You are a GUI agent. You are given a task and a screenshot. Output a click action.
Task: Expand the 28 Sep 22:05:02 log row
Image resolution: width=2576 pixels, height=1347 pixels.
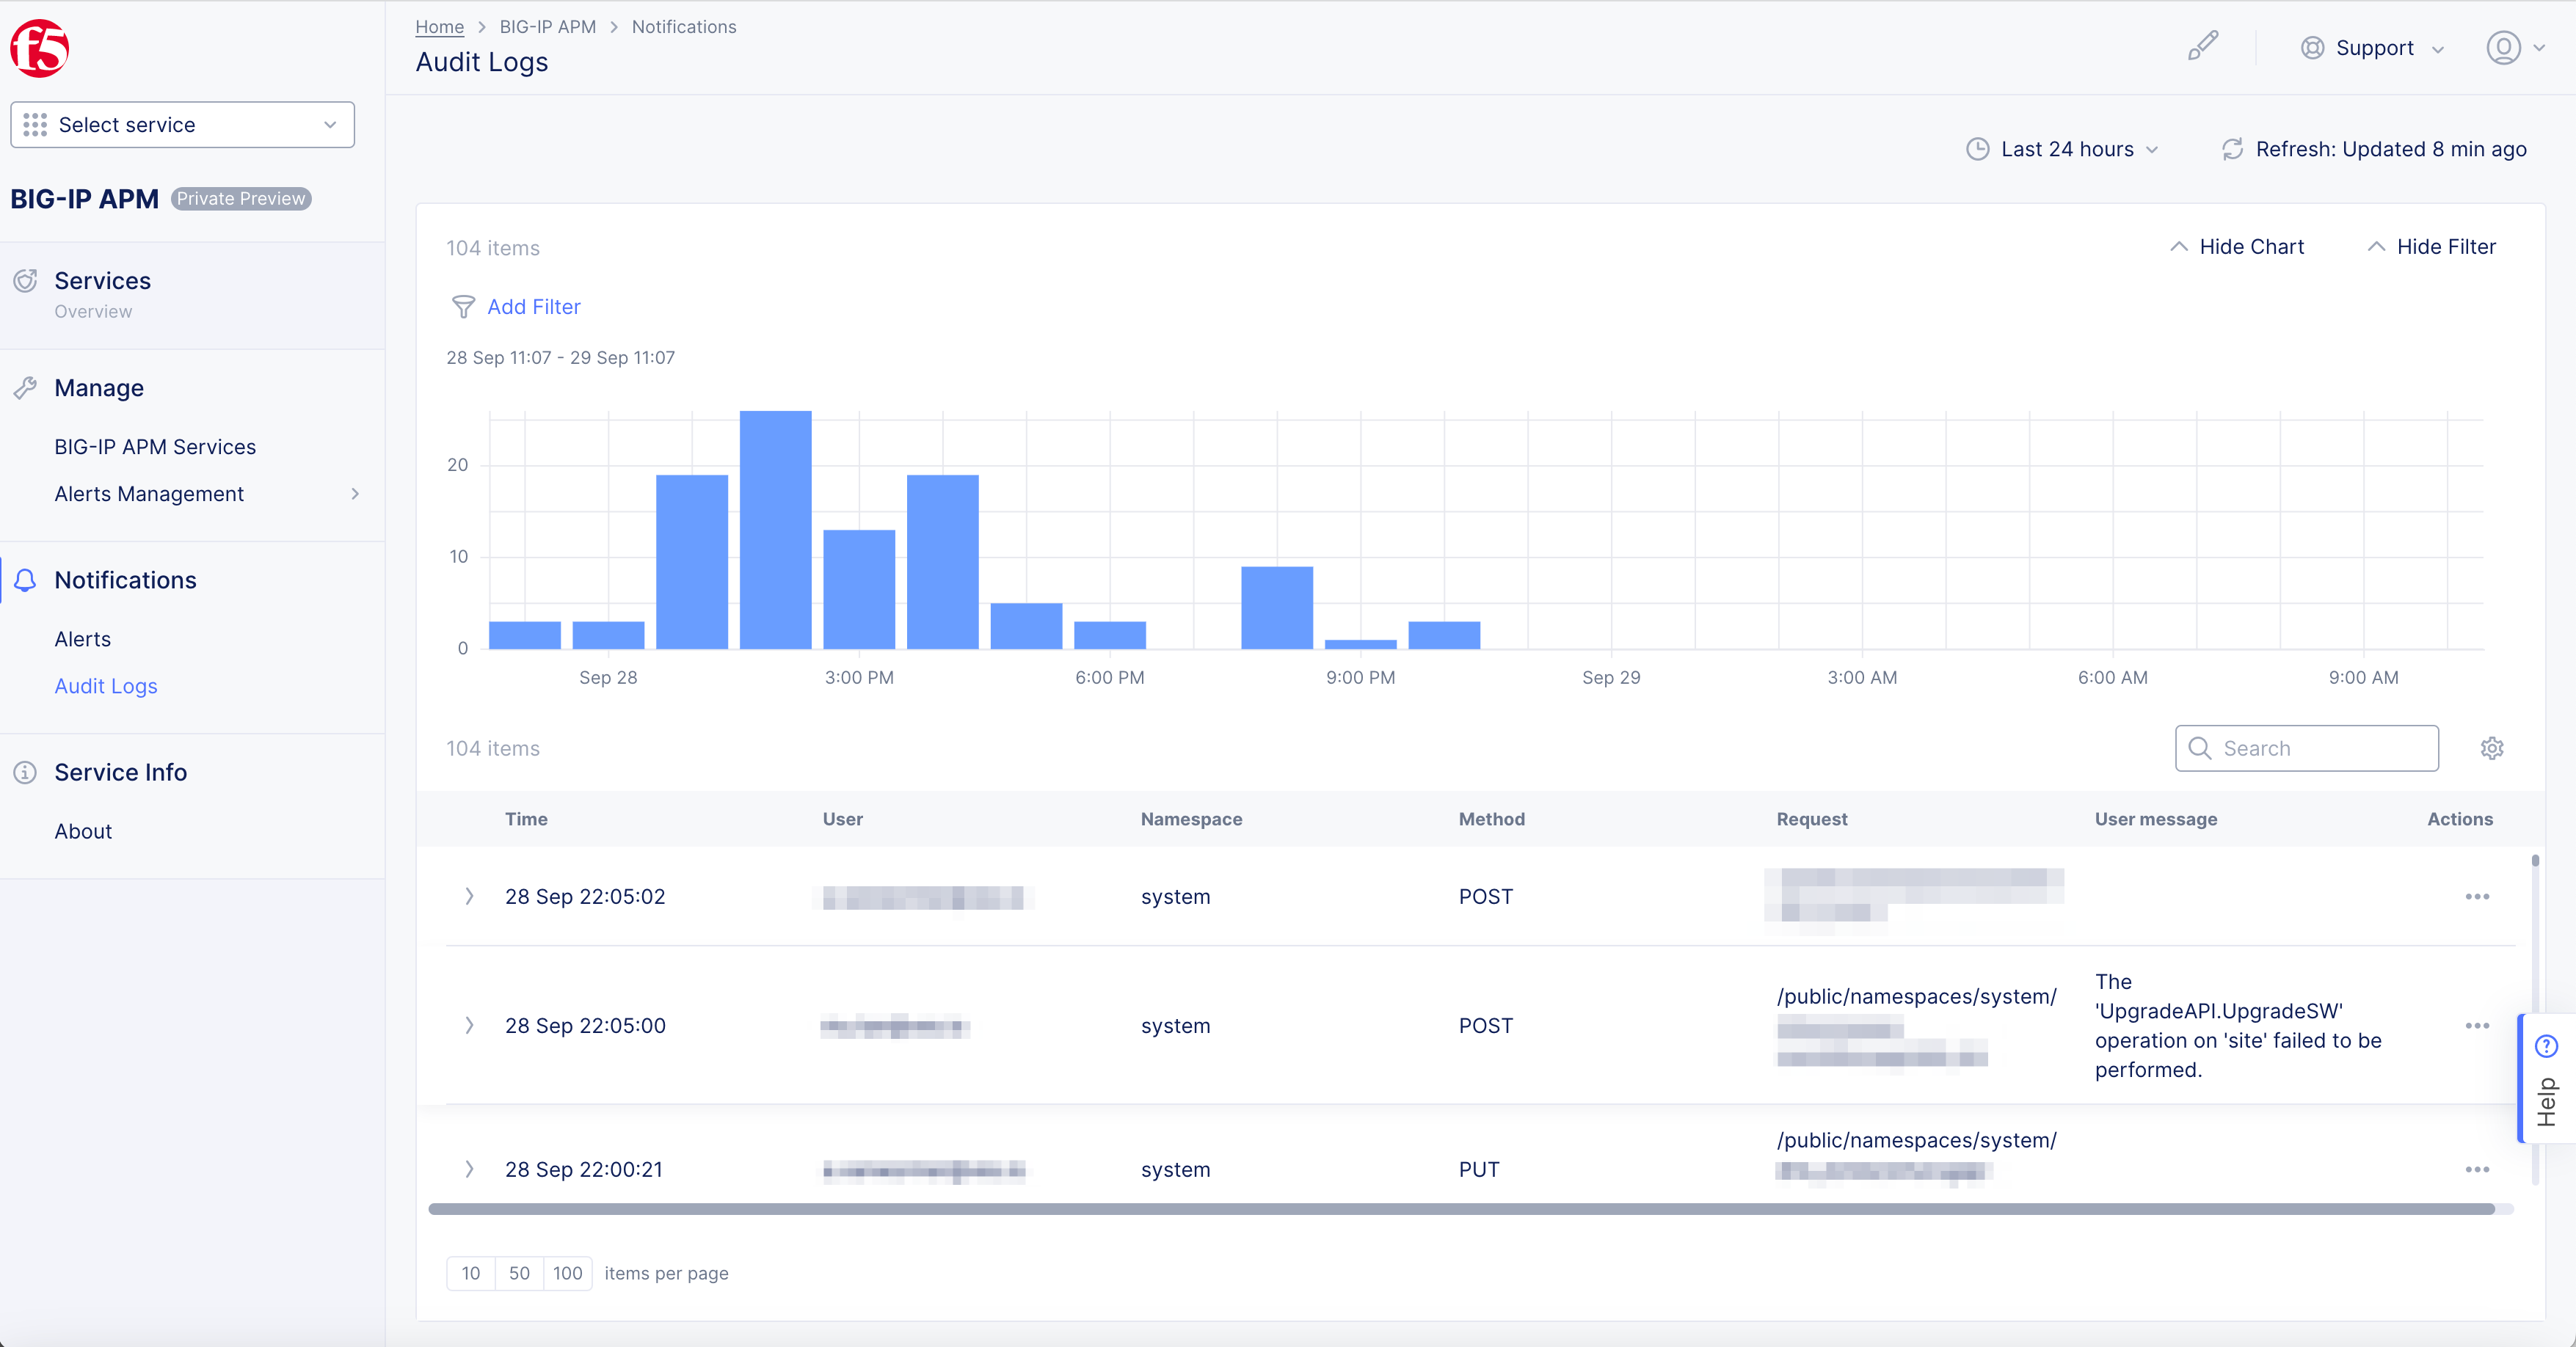pyautogui.click(x=469, y=896)
